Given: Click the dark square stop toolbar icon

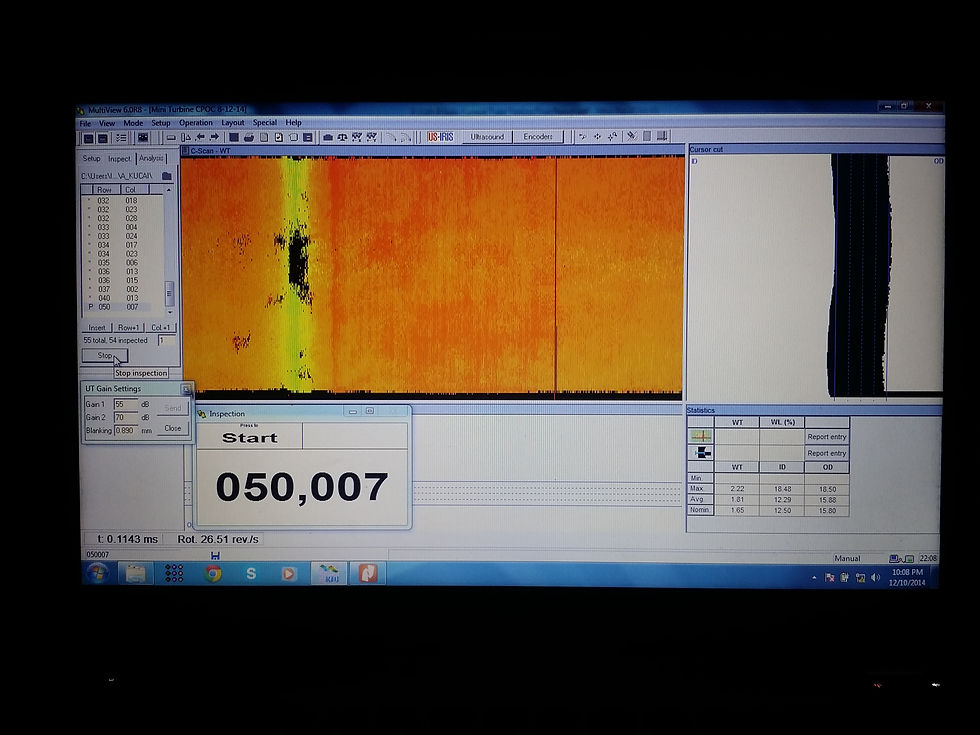Looking at the screenshot, I should 234,138.
